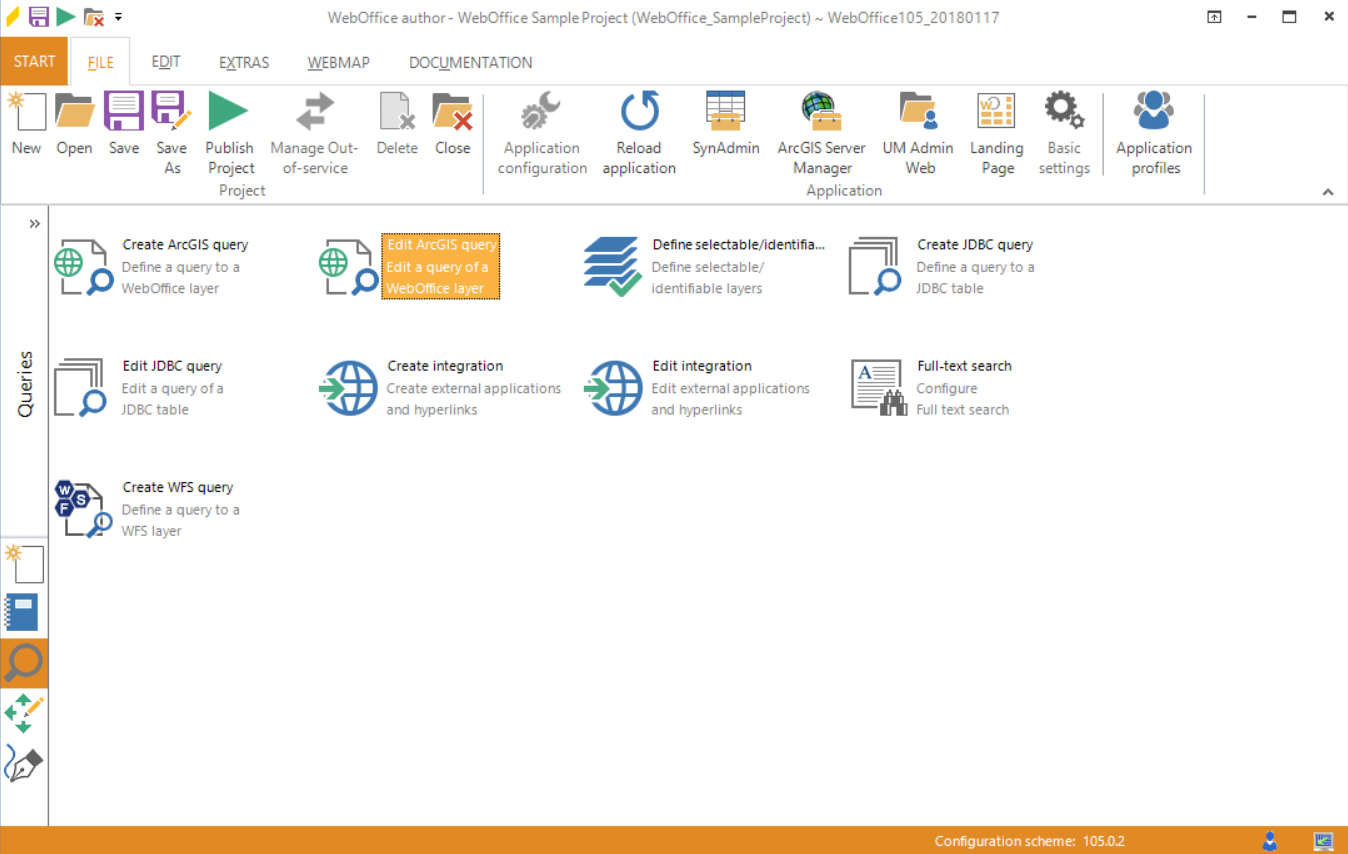Click the Delete document icon
The width and height of the screenshot is (1348, 854).
pos(397,111)
